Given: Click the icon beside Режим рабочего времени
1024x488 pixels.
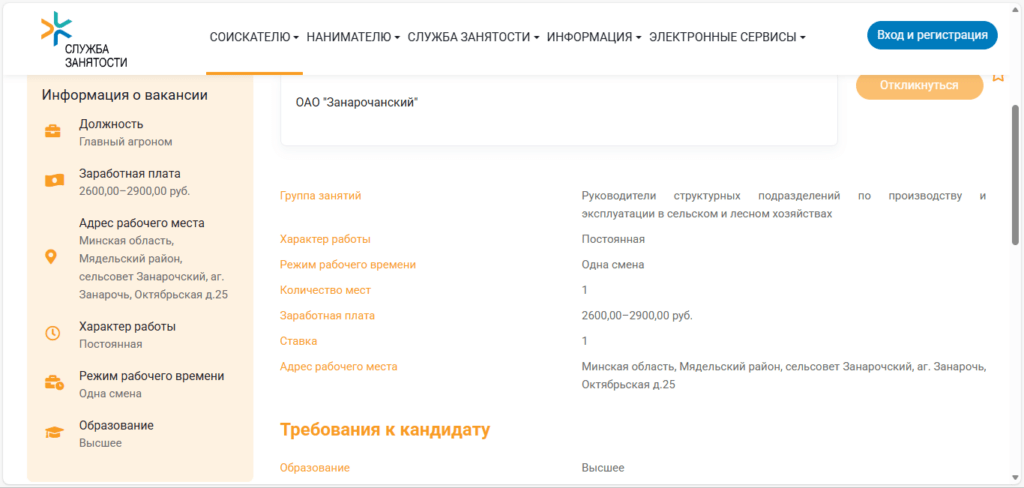Looking at the screenshot, I should 53,383.
